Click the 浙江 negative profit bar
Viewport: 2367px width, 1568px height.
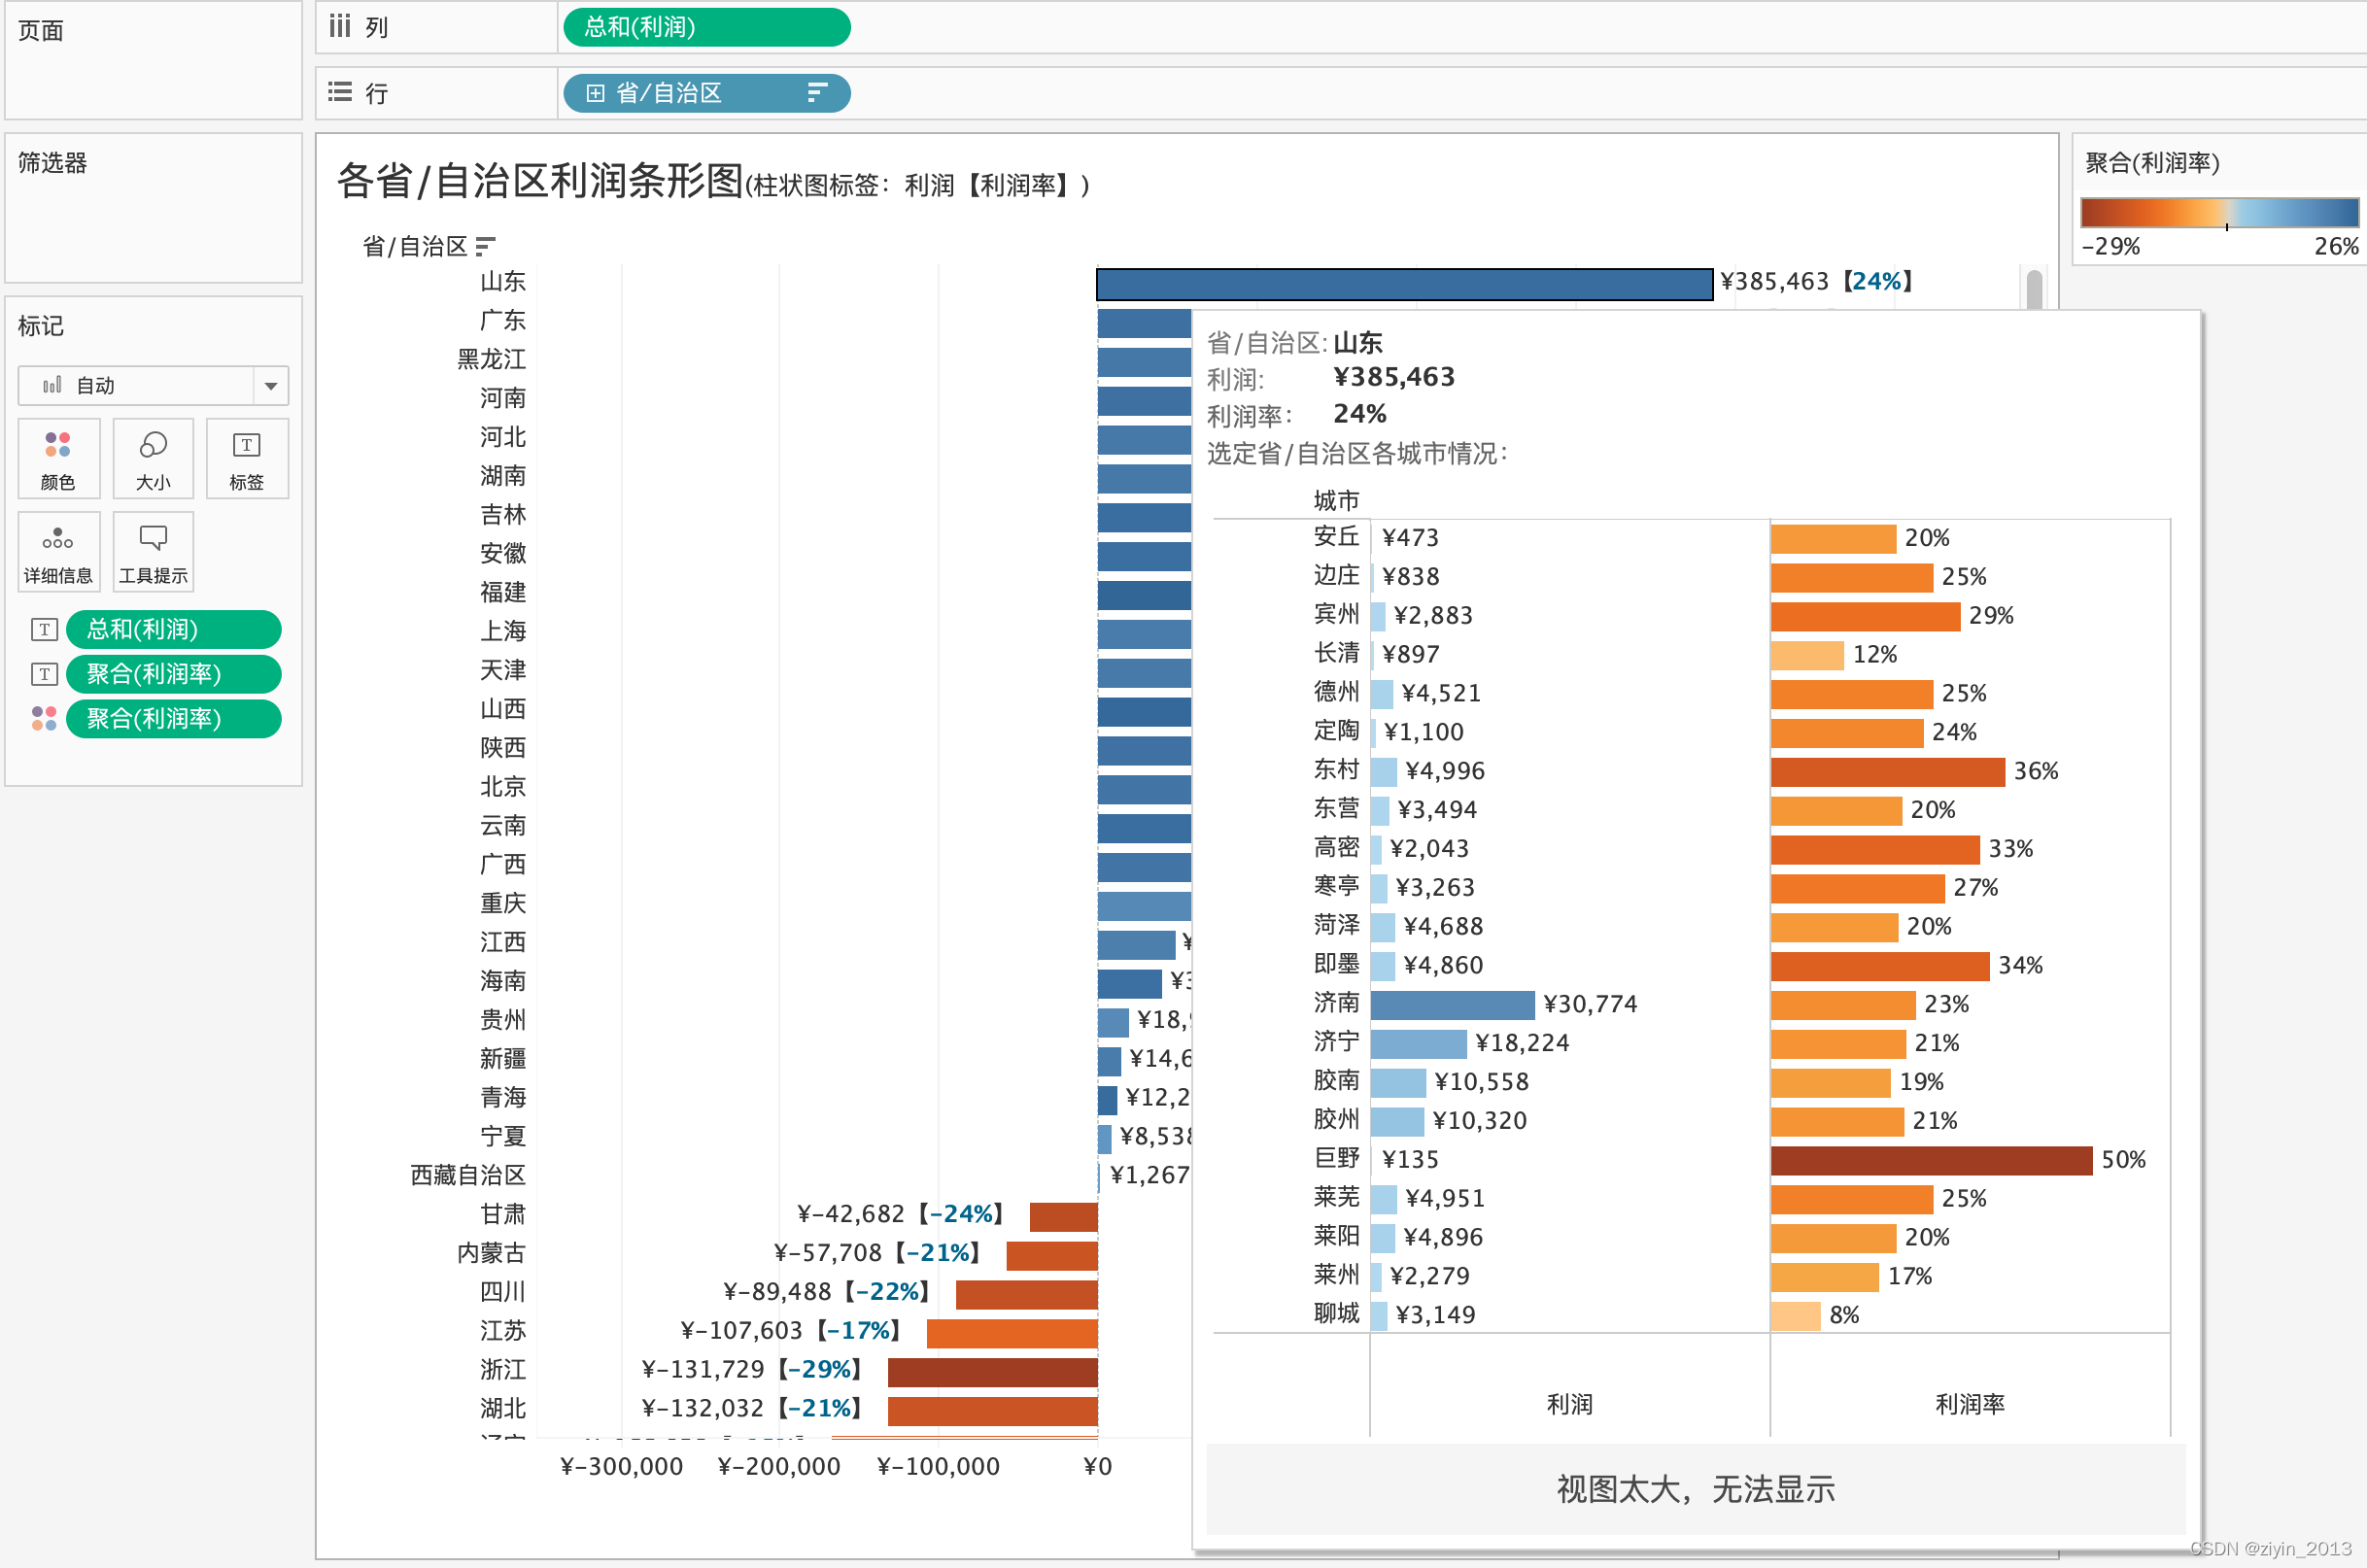pyautogui.click(x=992, y=1372)
